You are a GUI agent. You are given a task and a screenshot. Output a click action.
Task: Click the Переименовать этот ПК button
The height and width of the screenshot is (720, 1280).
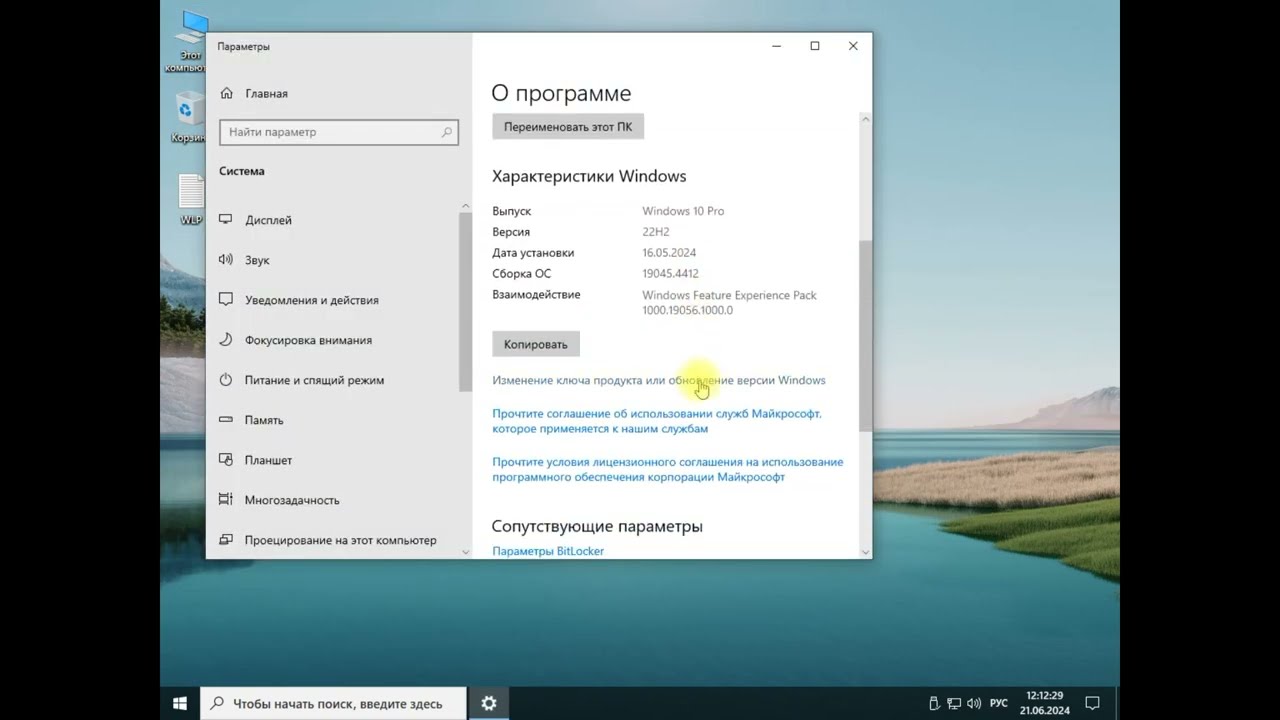tap(568, 127)
